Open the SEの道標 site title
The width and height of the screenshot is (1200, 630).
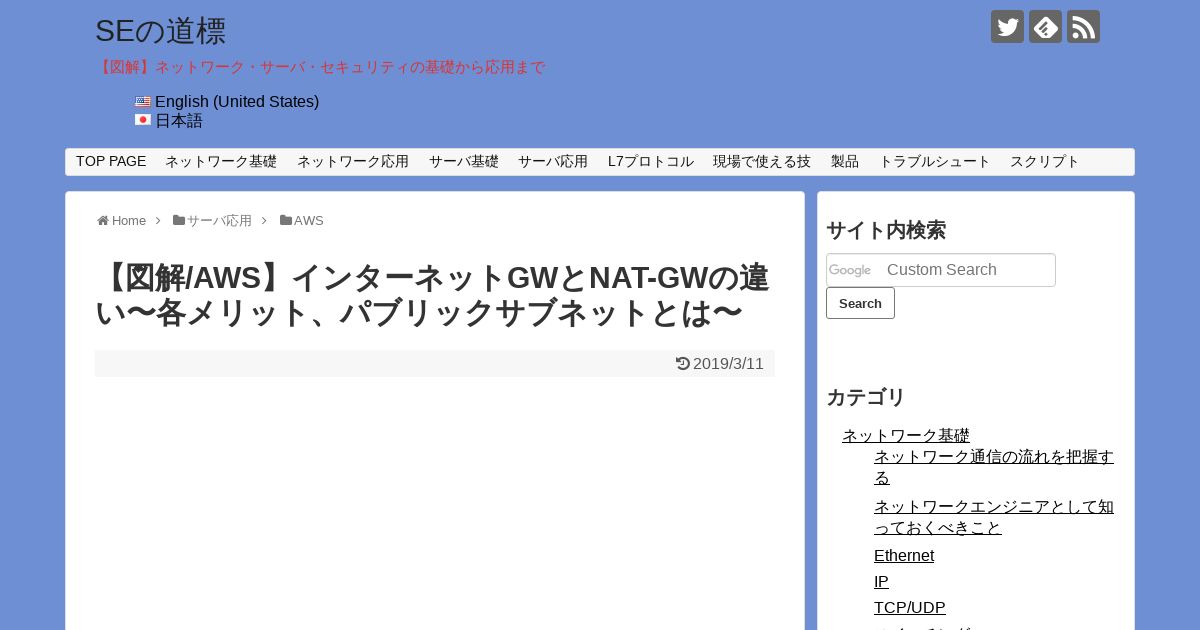[x=161, y=31]
